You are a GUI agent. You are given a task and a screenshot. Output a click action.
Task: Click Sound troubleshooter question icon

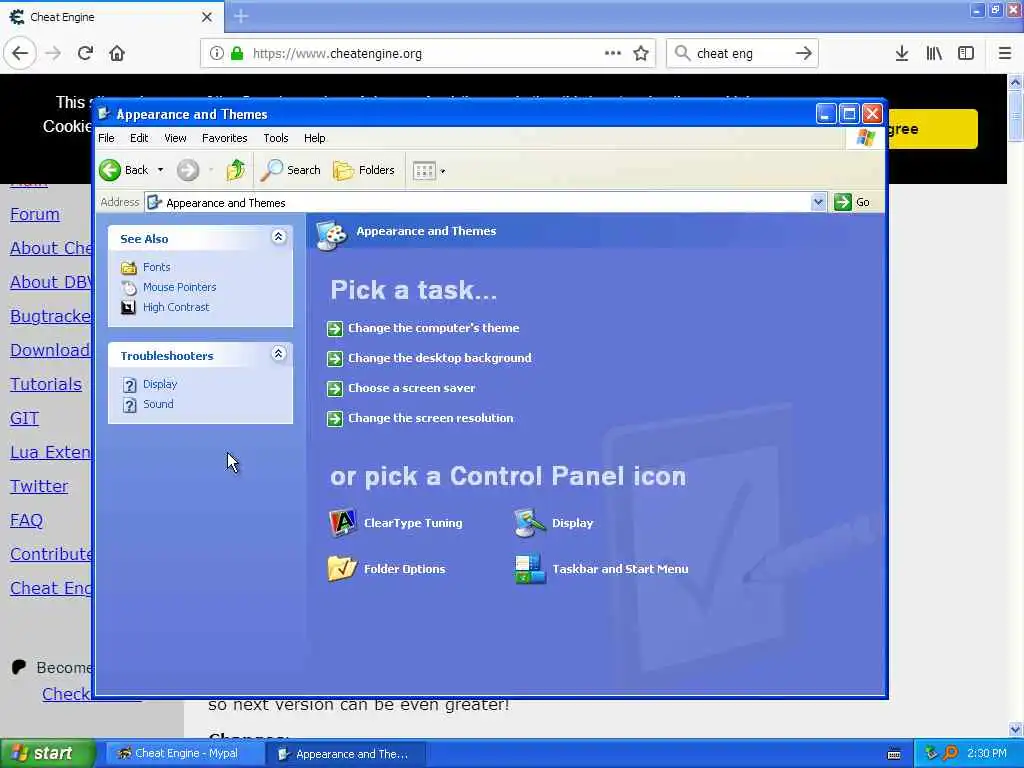click(129, 405)
